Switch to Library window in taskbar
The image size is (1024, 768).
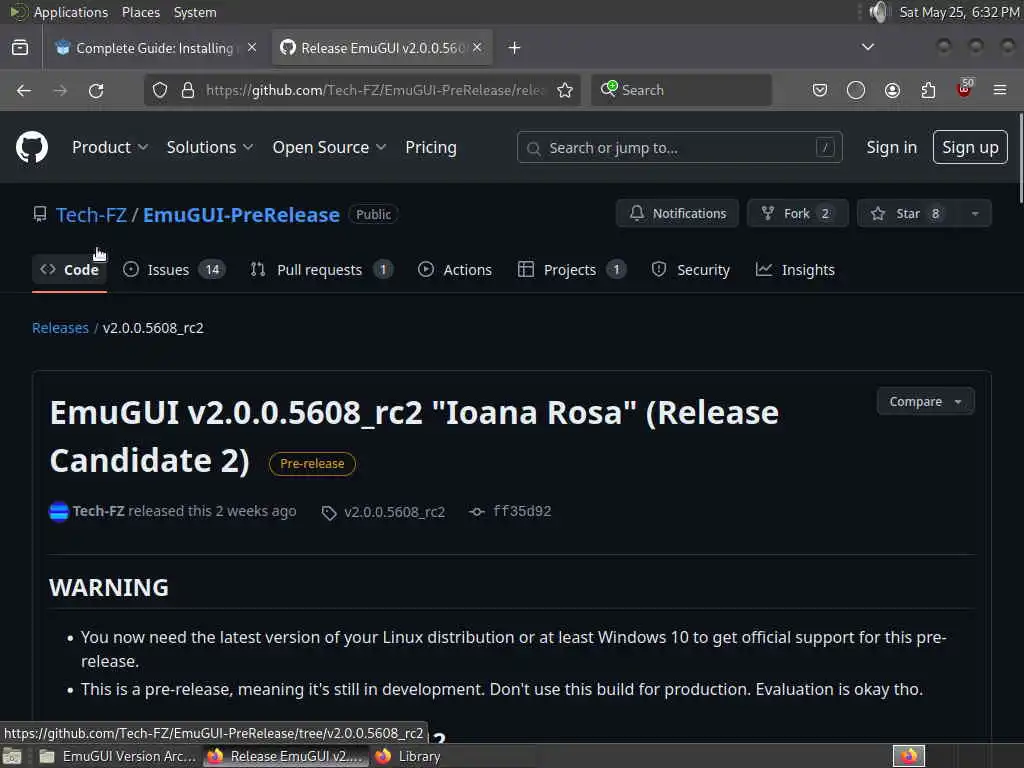[x=408, y=756]
